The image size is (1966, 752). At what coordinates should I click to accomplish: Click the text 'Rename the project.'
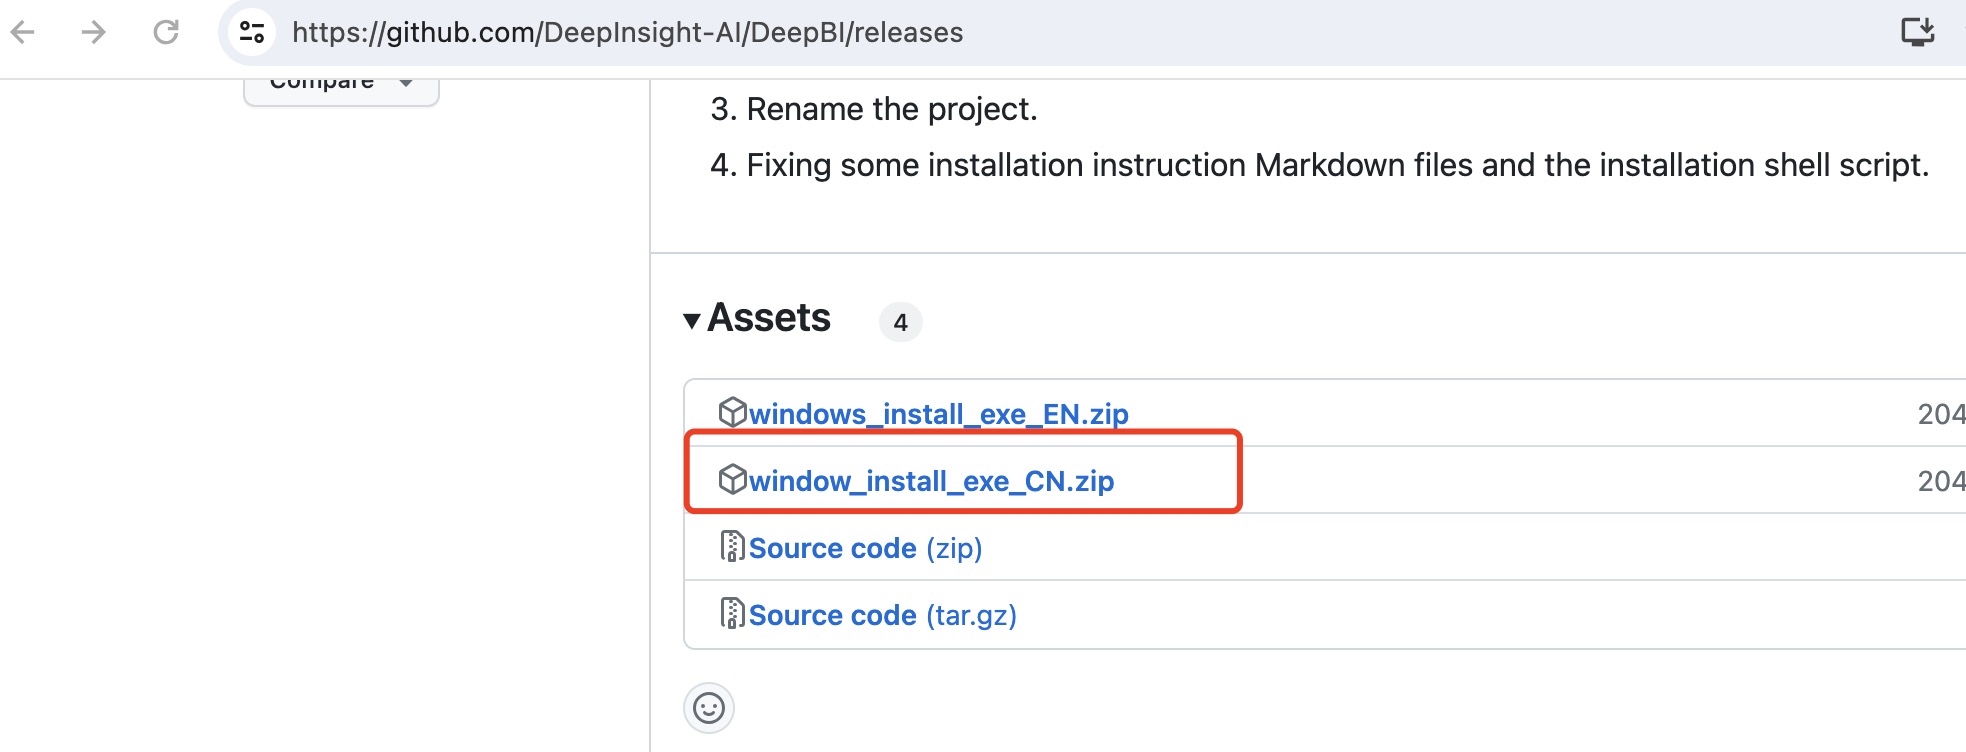892,109
